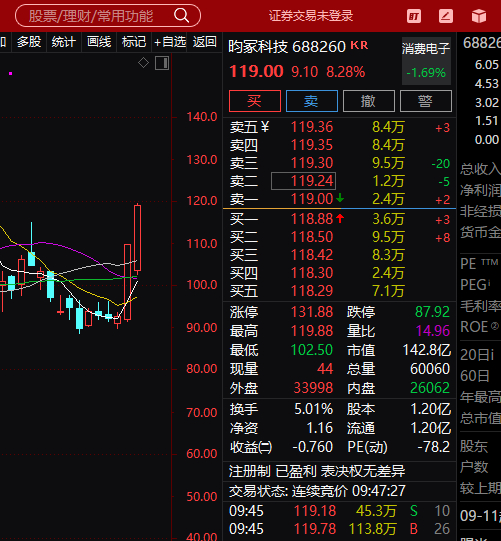Screen dimensions: 501x541
Task: Click the 量比 value 14.96
Action: (433, 331)
